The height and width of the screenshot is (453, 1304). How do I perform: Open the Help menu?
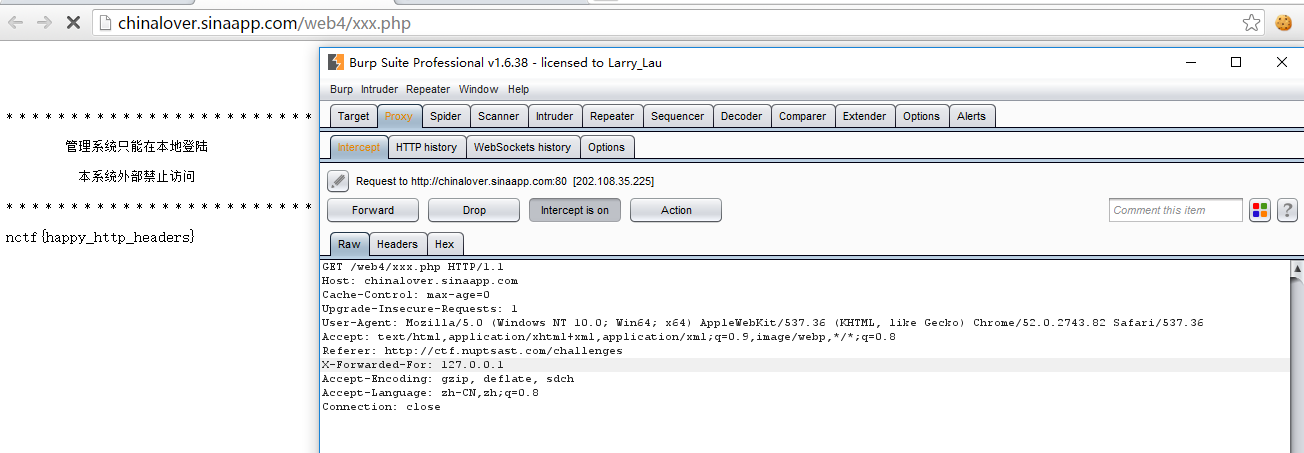(518, 89)
